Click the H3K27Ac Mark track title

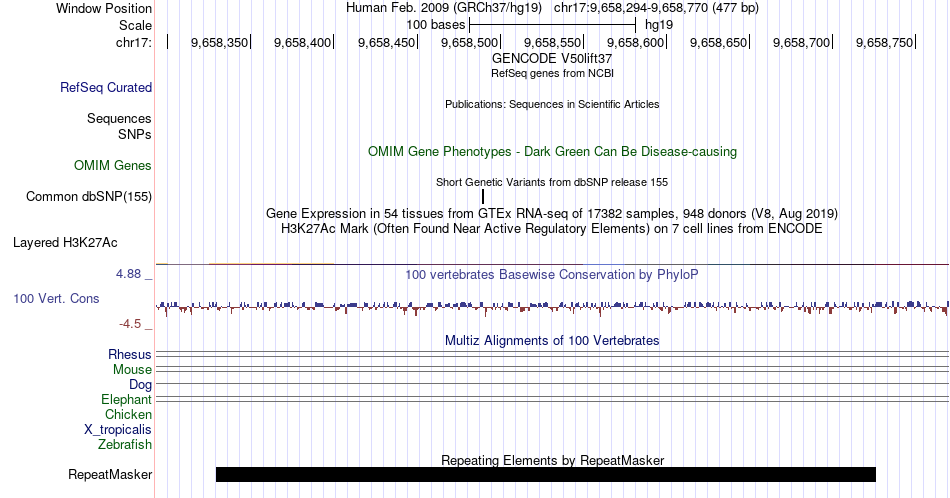click(552, 228)
